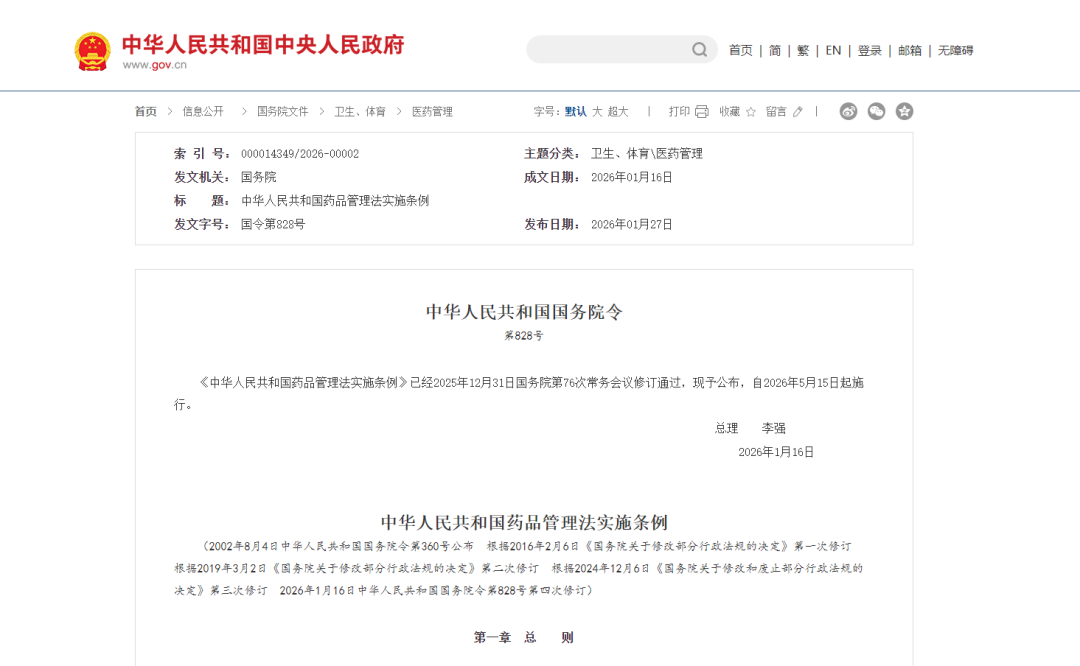Share page via WeChat icon

tap(876, 112)
